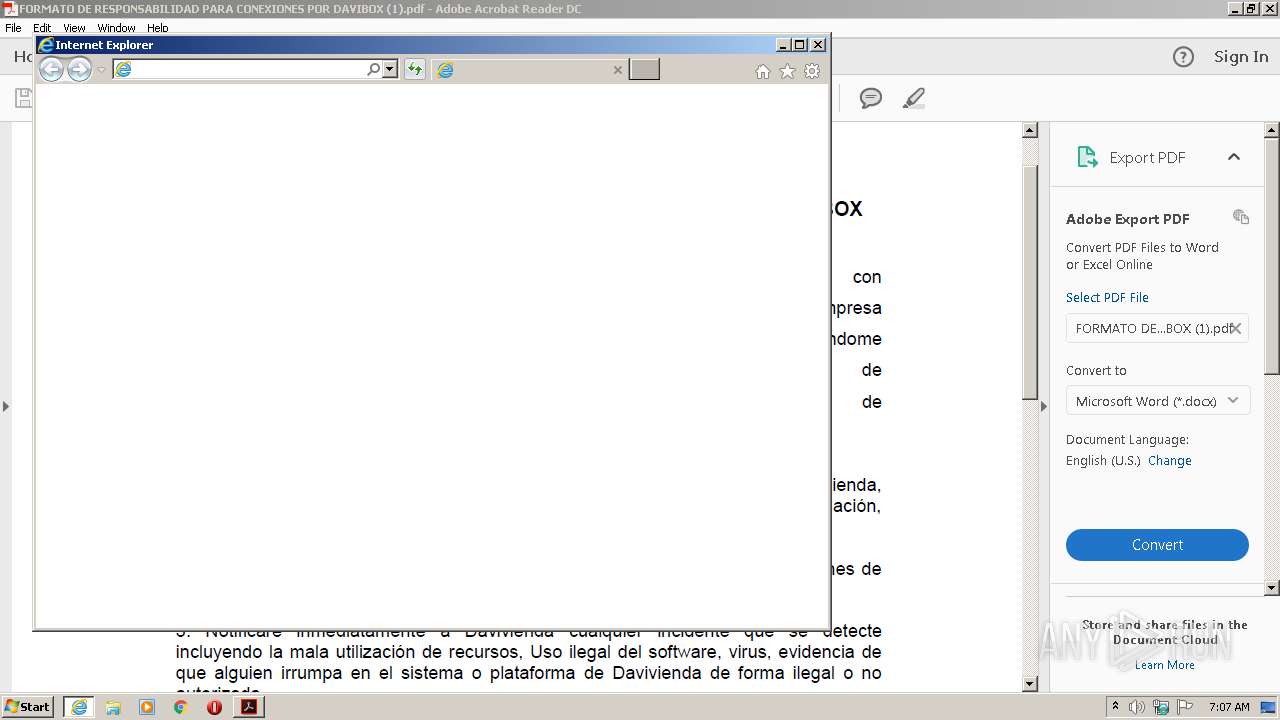Click the Action Center flag icon
This screenshot has width=1280, height=720.
click(1184, 707)
